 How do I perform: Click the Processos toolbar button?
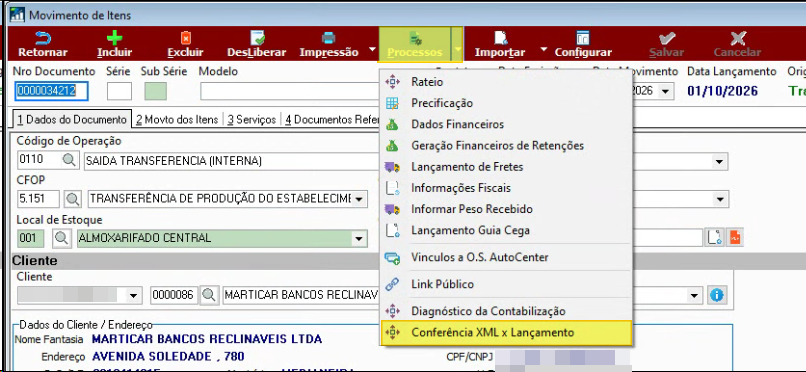pyautogui.click(x=415, y=44)
